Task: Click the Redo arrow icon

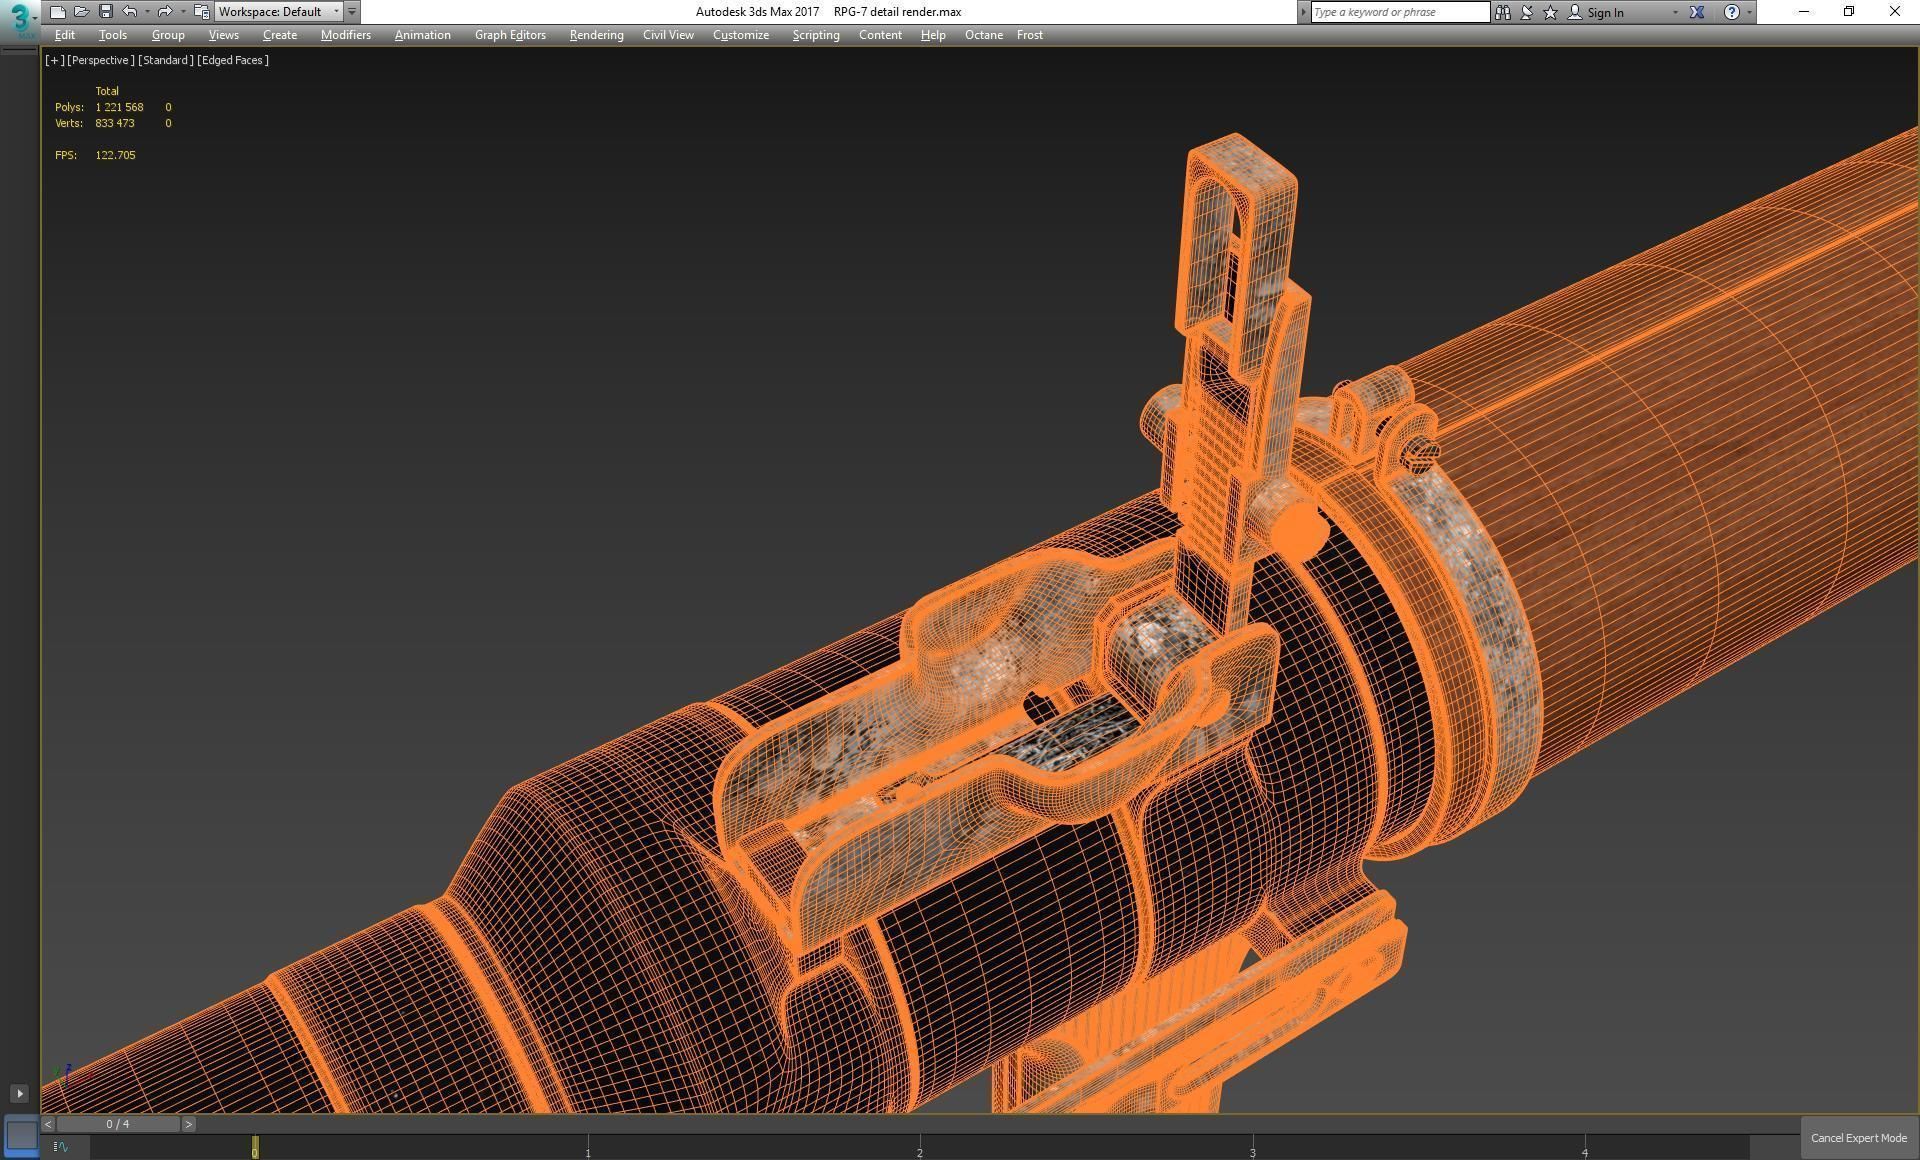Action: click(x=165, y=12)
